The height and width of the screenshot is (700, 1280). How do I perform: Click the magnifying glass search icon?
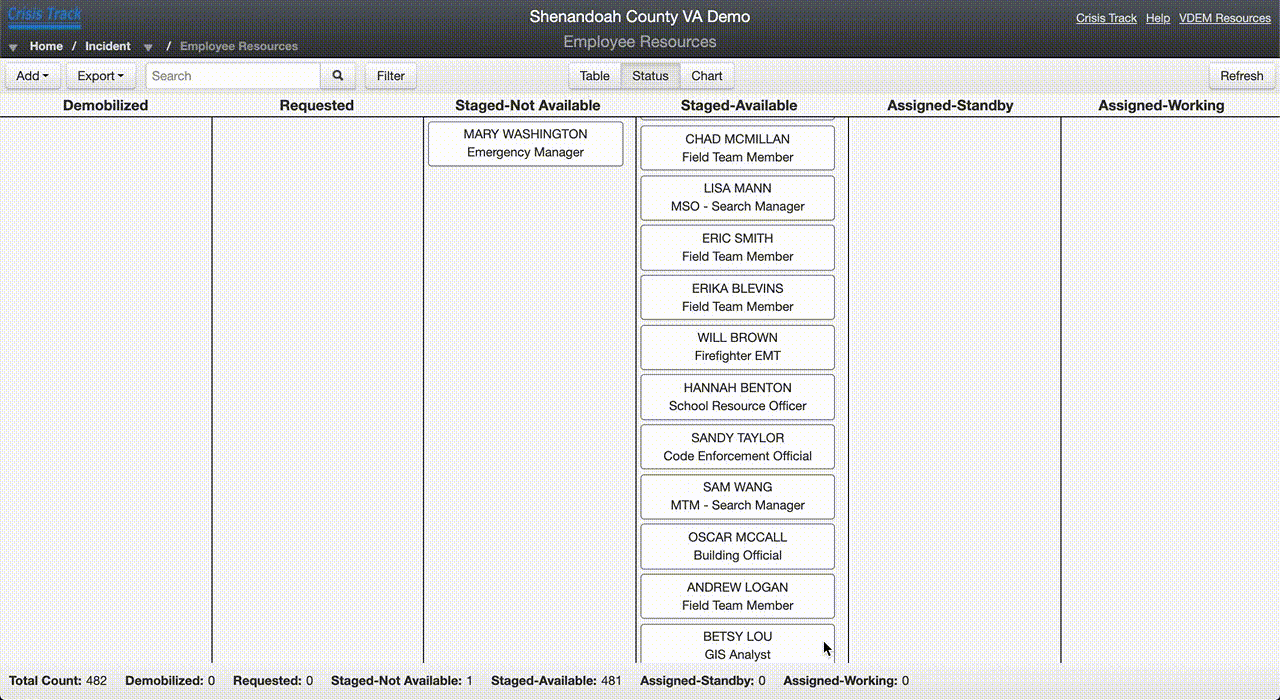click(337, 75)
